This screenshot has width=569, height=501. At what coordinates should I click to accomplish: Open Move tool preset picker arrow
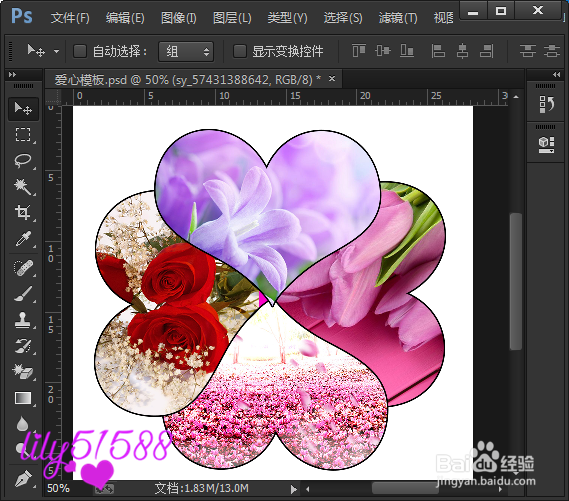point(56,52)
